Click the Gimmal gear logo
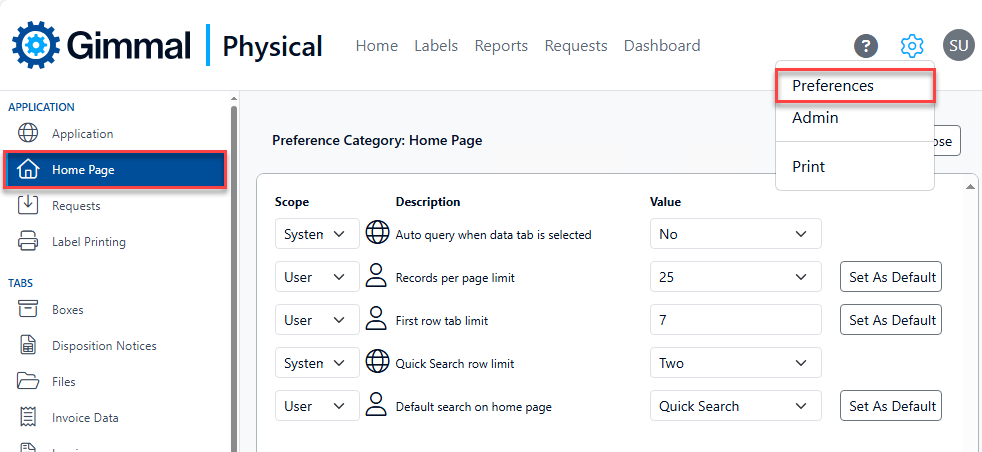Viewport: 982px width, 452px height. (36, 45)
